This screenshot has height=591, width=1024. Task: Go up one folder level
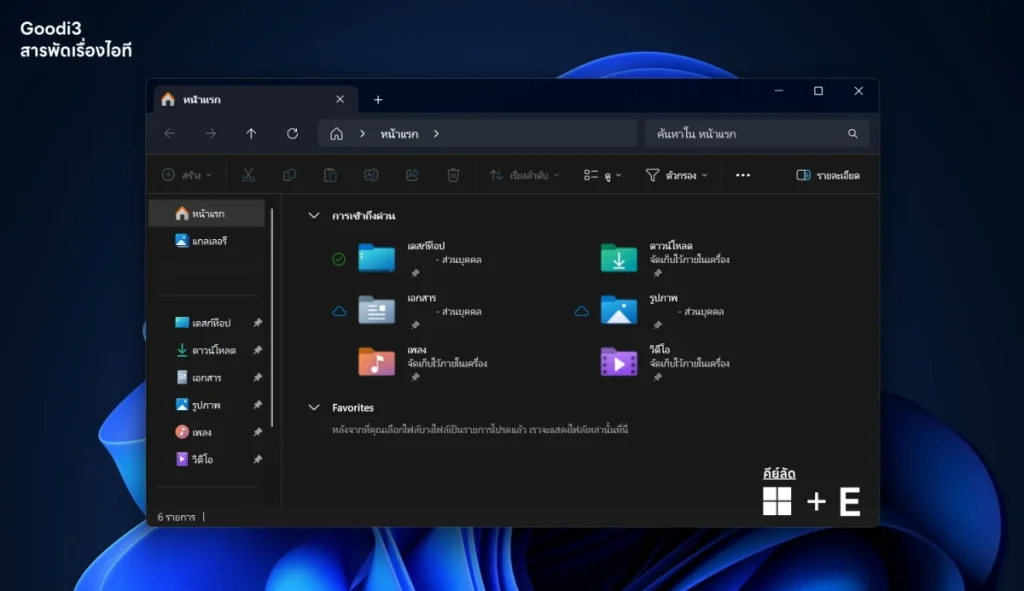pyautogui.click(x=251, y=133)
